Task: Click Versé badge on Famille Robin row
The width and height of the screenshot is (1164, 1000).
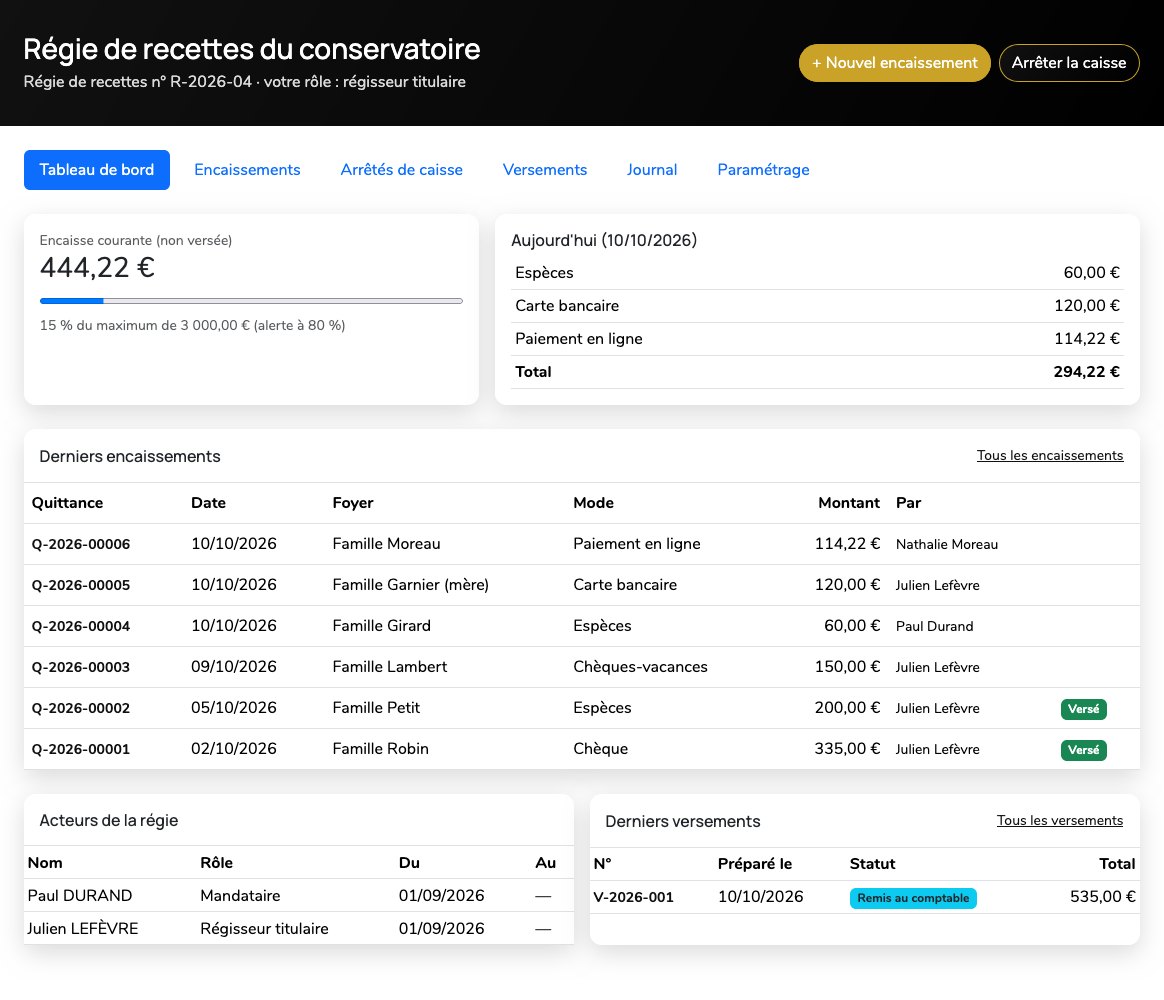Action: 1083,750
